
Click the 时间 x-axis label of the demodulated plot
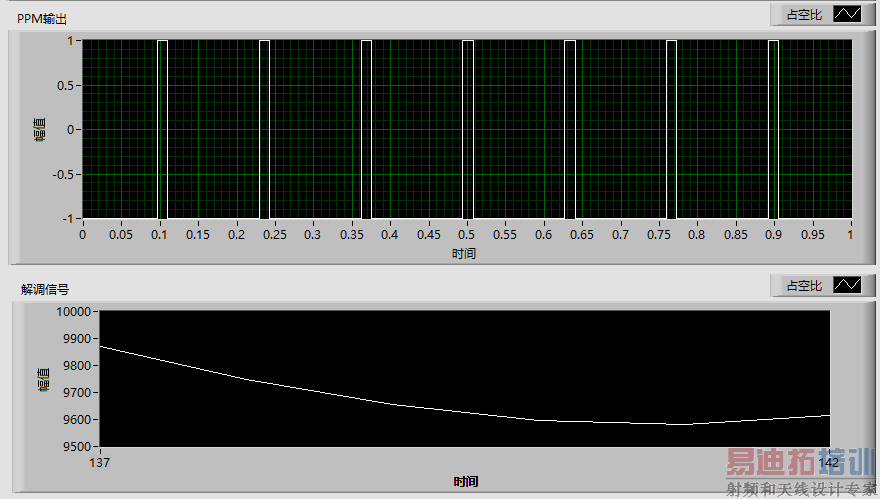click(466, 482)
